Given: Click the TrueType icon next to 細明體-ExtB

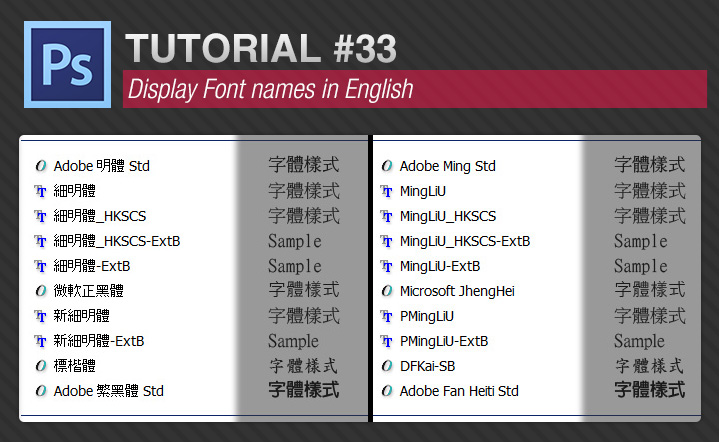Looking at the screenshot, I should (x=41, y=266).
